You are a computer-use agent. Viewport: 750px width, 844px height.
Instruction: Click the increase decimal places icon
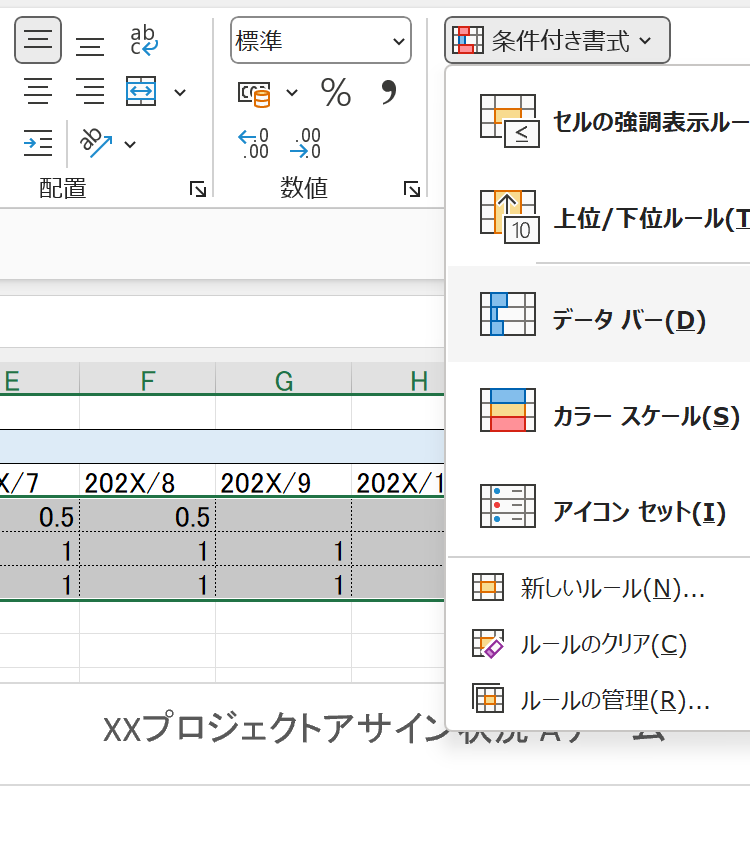253,144
